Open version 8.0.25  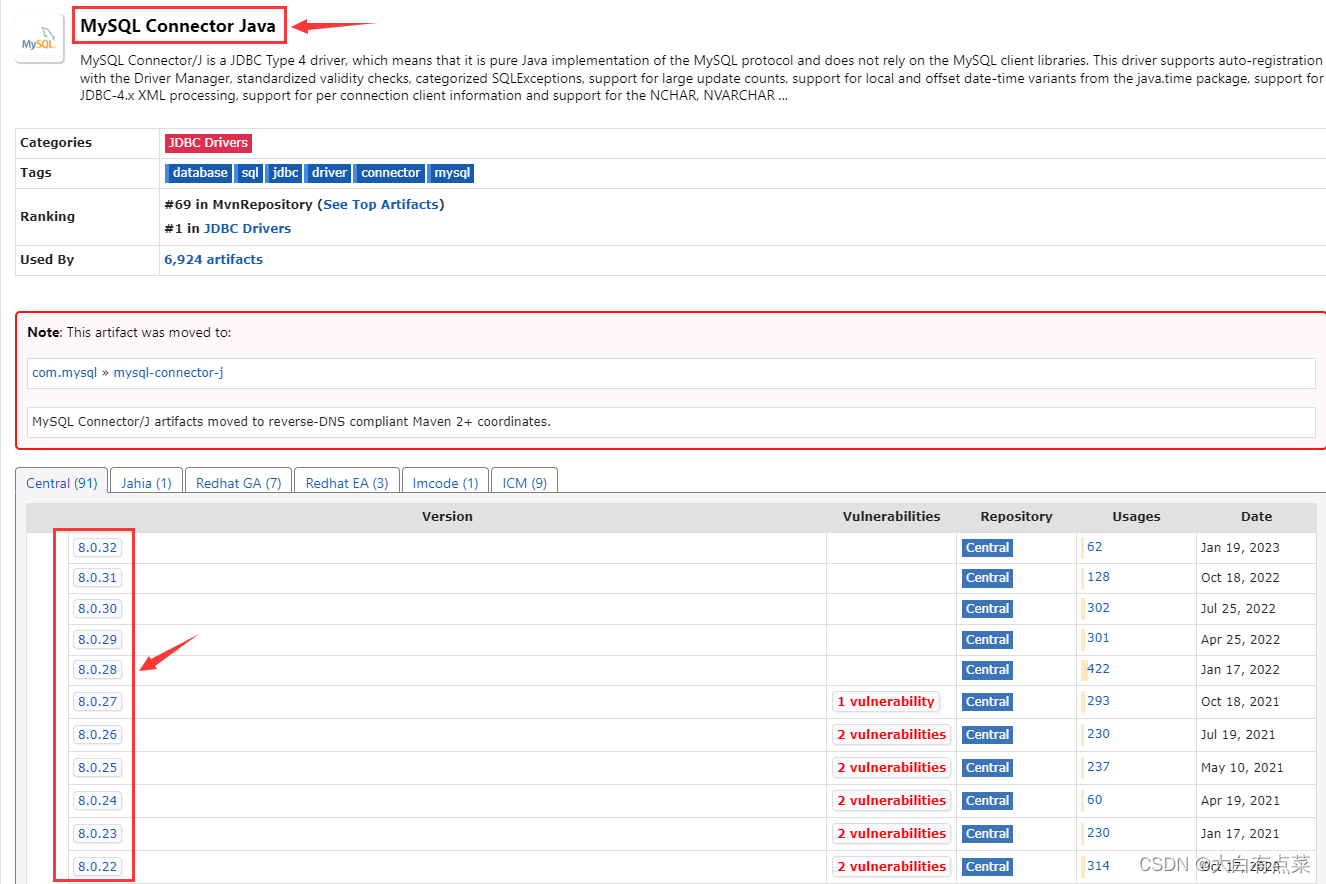pyautogui.click(x=97, y=768)
